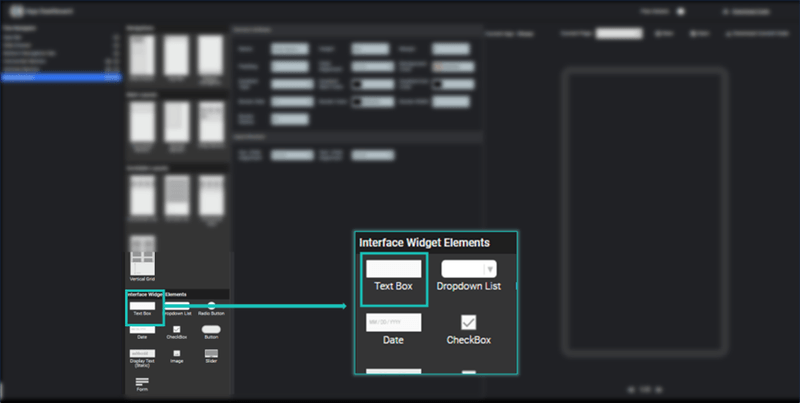
Task: Open the enlarged Dropdown List arrow in the callout
Action: click(x=489, y=268)
